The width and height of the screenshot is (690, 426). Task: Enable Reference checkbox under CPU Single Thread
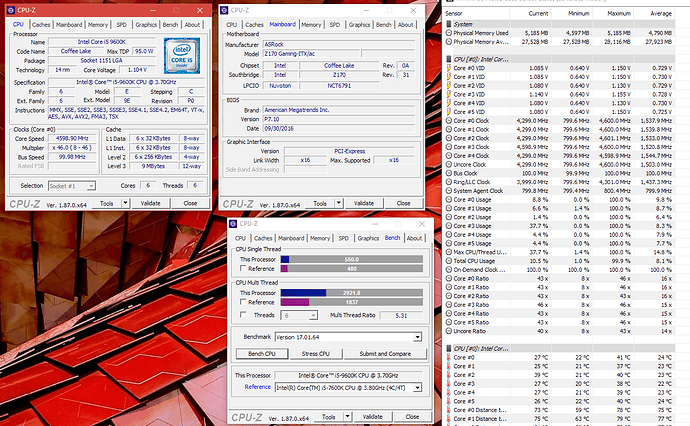(x=242, y=268)
